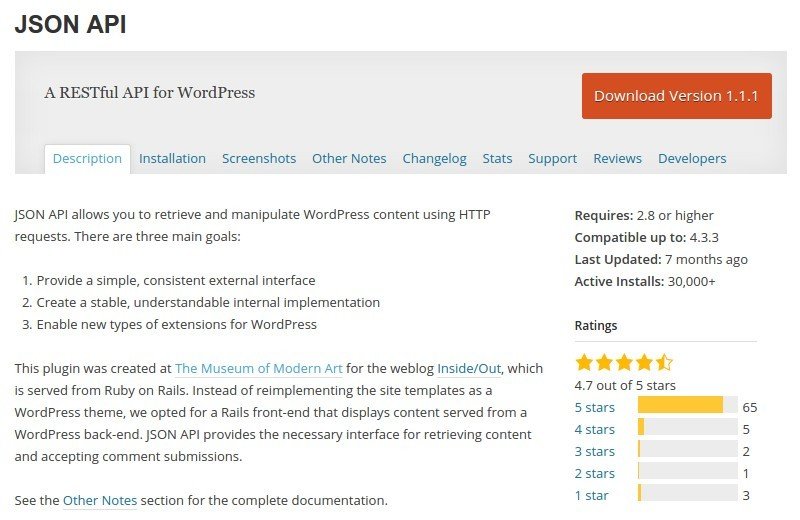Screen dimensions: 800x520
Task: Open the Other Notes tab
Action: point(349,159)
